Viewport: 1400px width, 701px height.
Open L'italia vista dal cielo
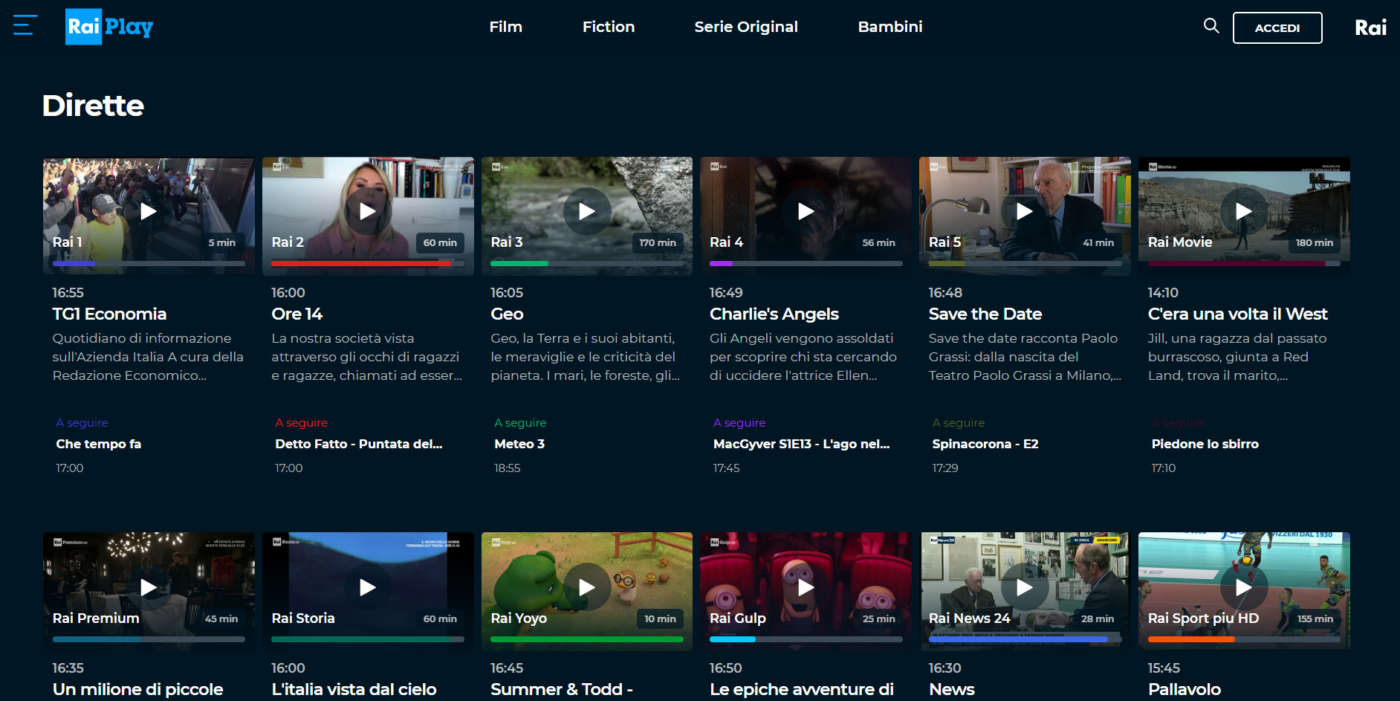click(x=354, y=689)
